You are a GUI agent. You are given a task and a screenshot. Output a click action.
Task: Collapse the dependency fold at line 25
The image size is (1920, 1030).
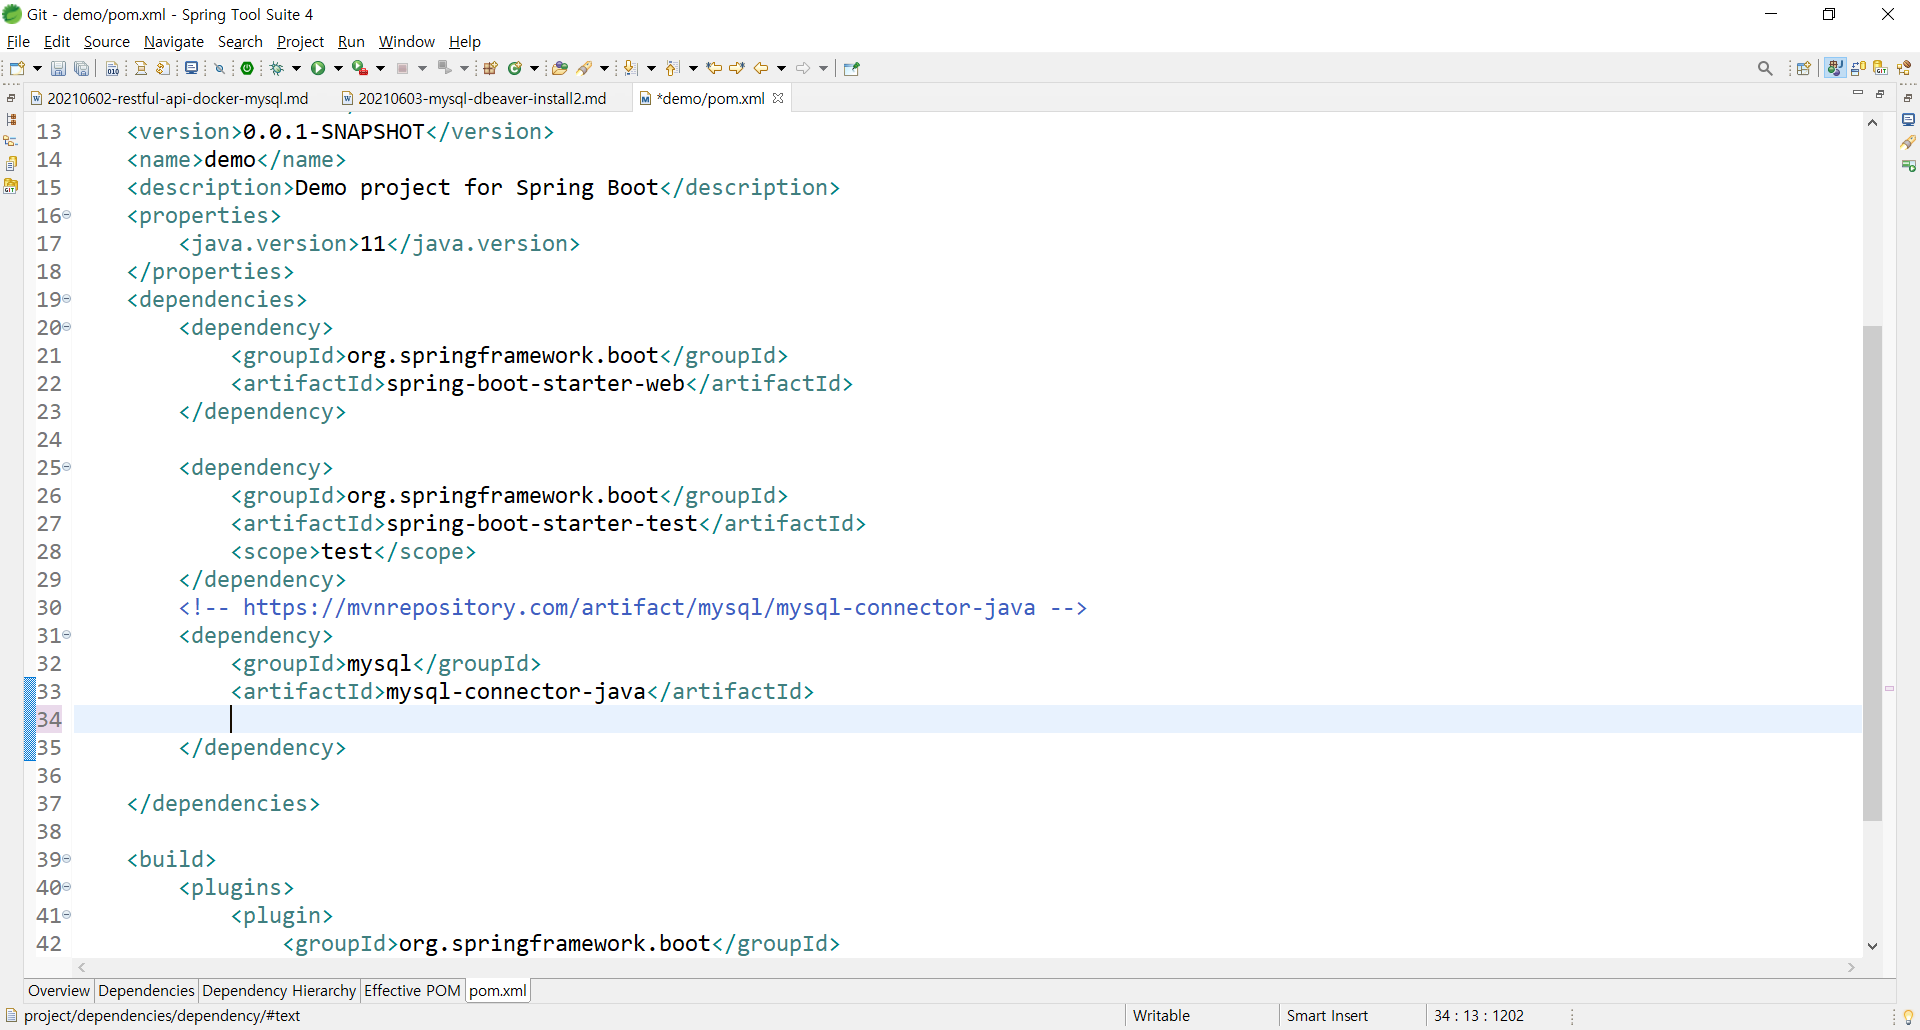pyautogui.click(x=67, y=467)
